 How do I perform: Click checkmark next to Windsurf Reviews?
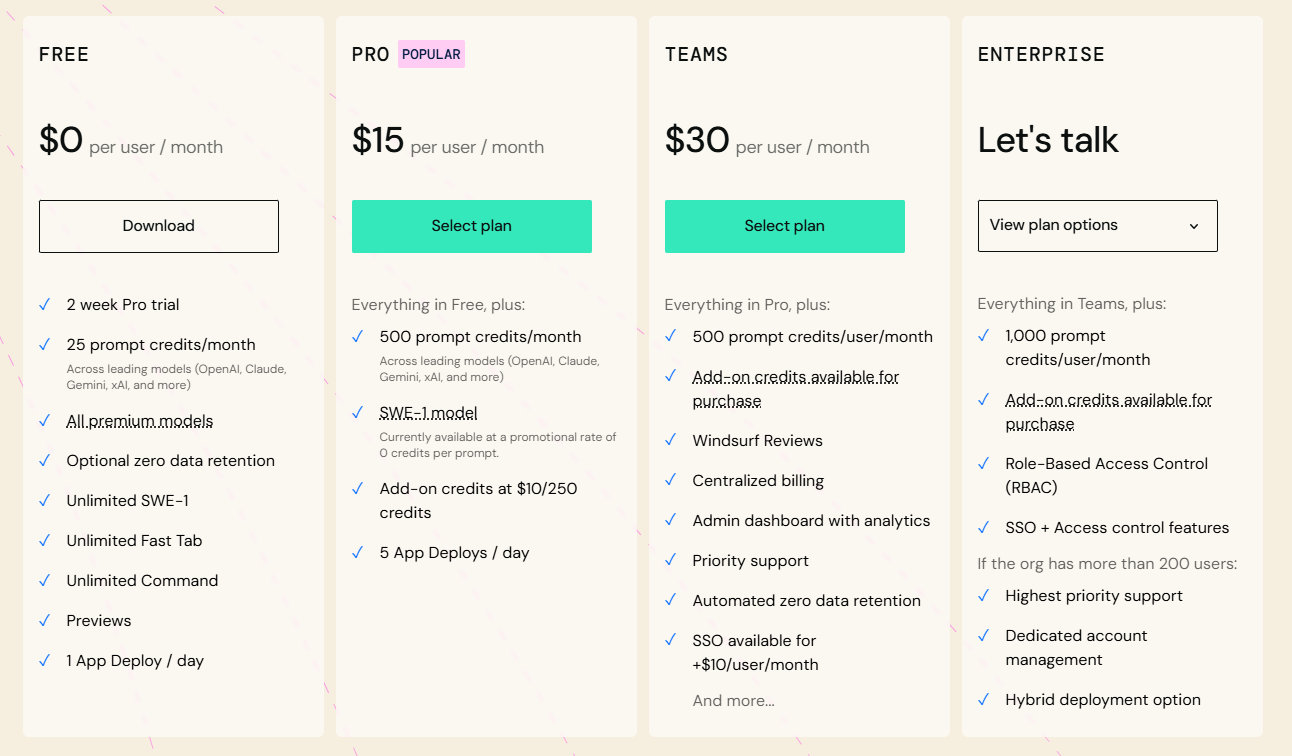(x=670, y=440)
